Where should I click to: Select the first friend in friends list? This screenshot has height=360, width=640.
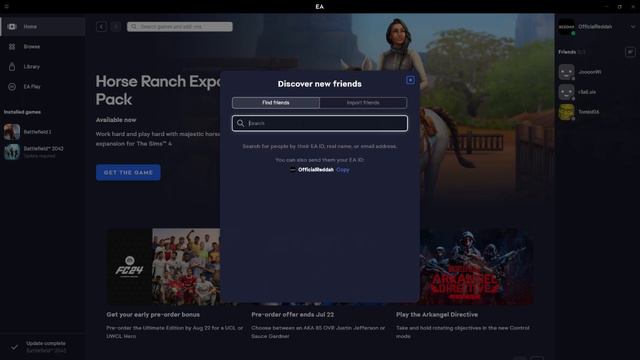tap(596, 72)
